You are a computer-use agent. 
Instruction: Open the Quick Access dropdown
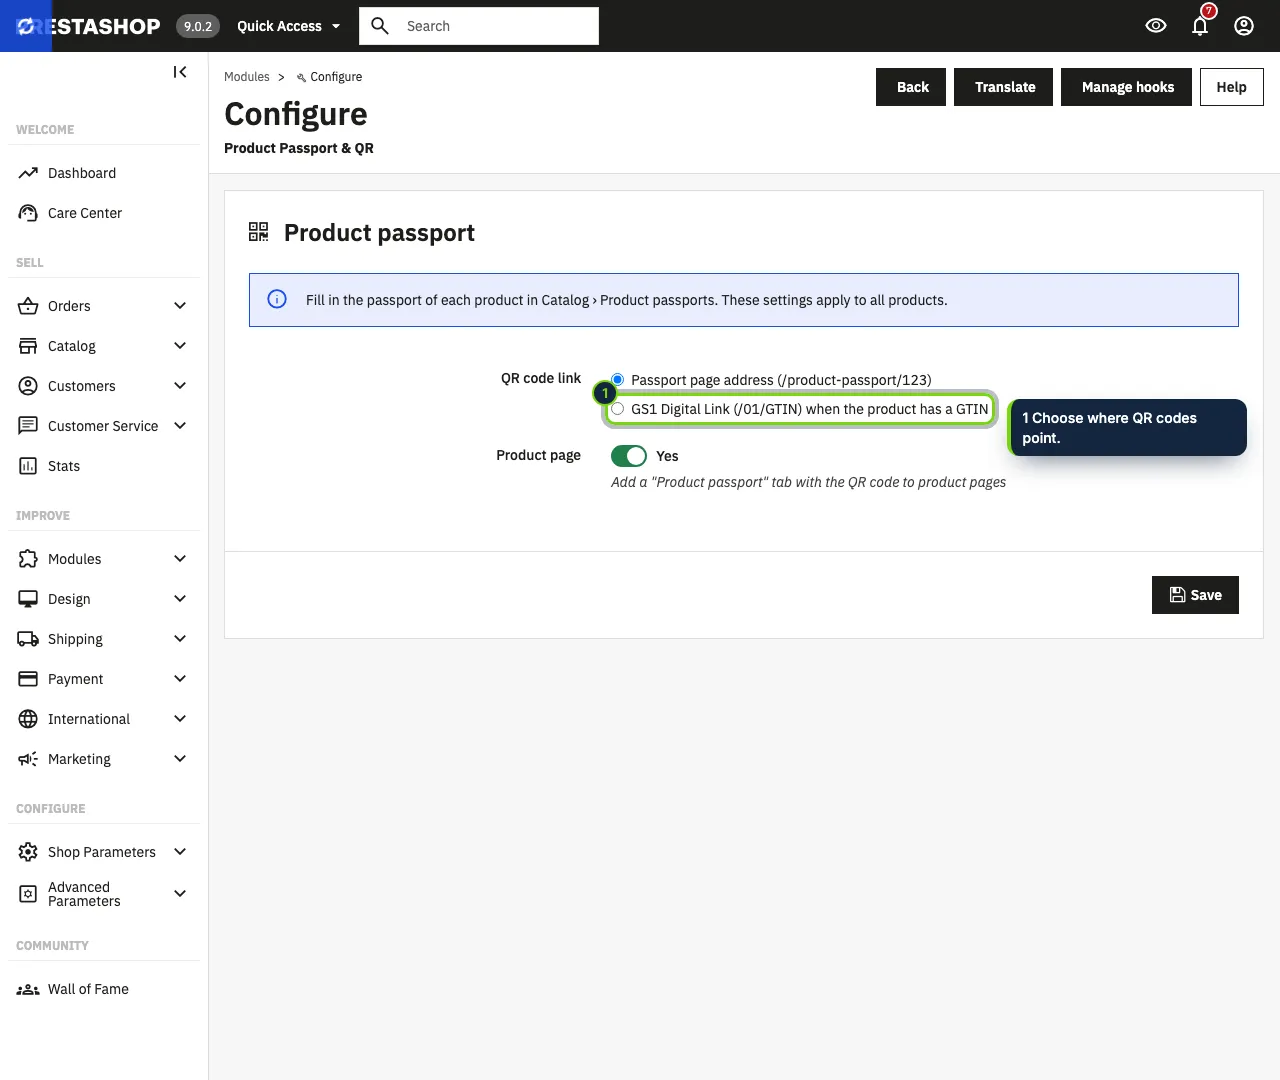tap(289, 26)
